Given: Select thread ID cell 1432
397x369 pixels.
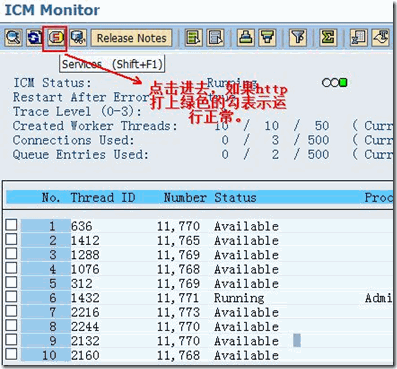Looking at the screenshot, I should [x=85, y=298].
